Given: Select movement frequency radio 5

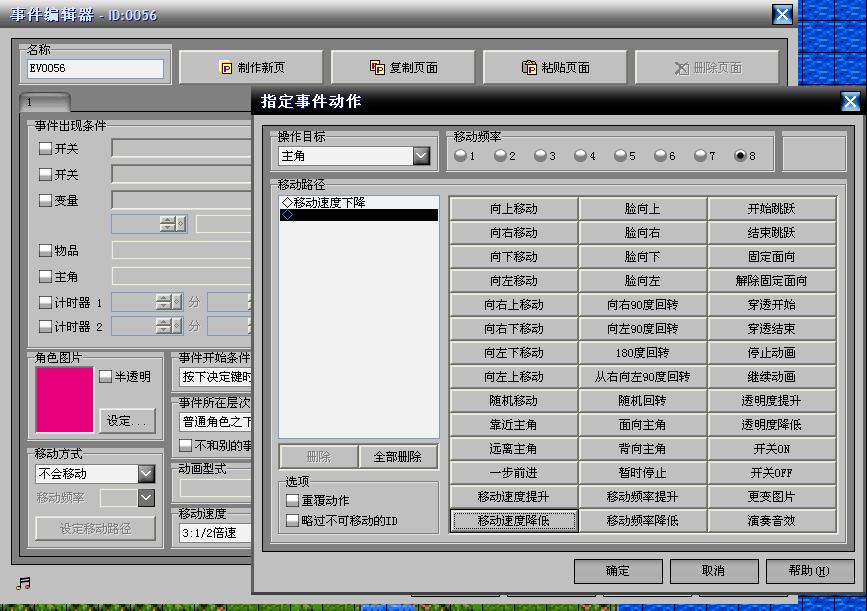Looking at the screenshot, I should point(620,155).
